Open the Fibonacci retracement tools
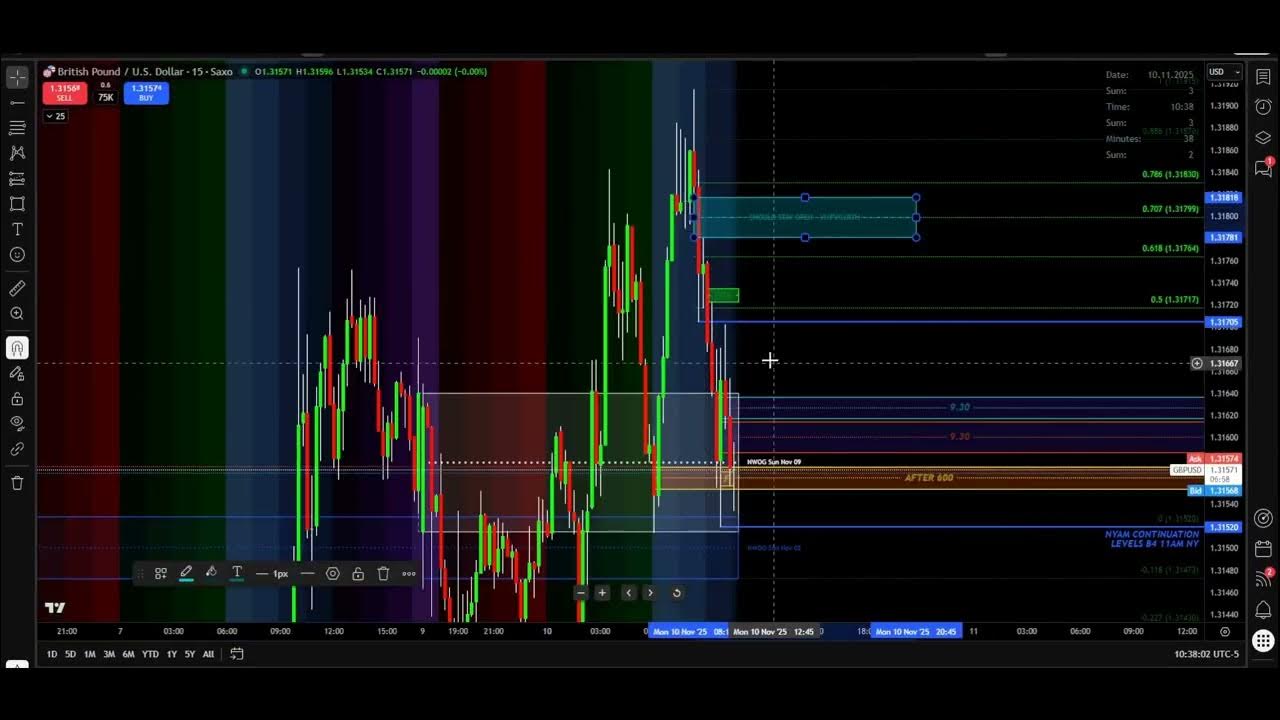Viewport: 1280px width, 720px height. [x=17, y=128]
